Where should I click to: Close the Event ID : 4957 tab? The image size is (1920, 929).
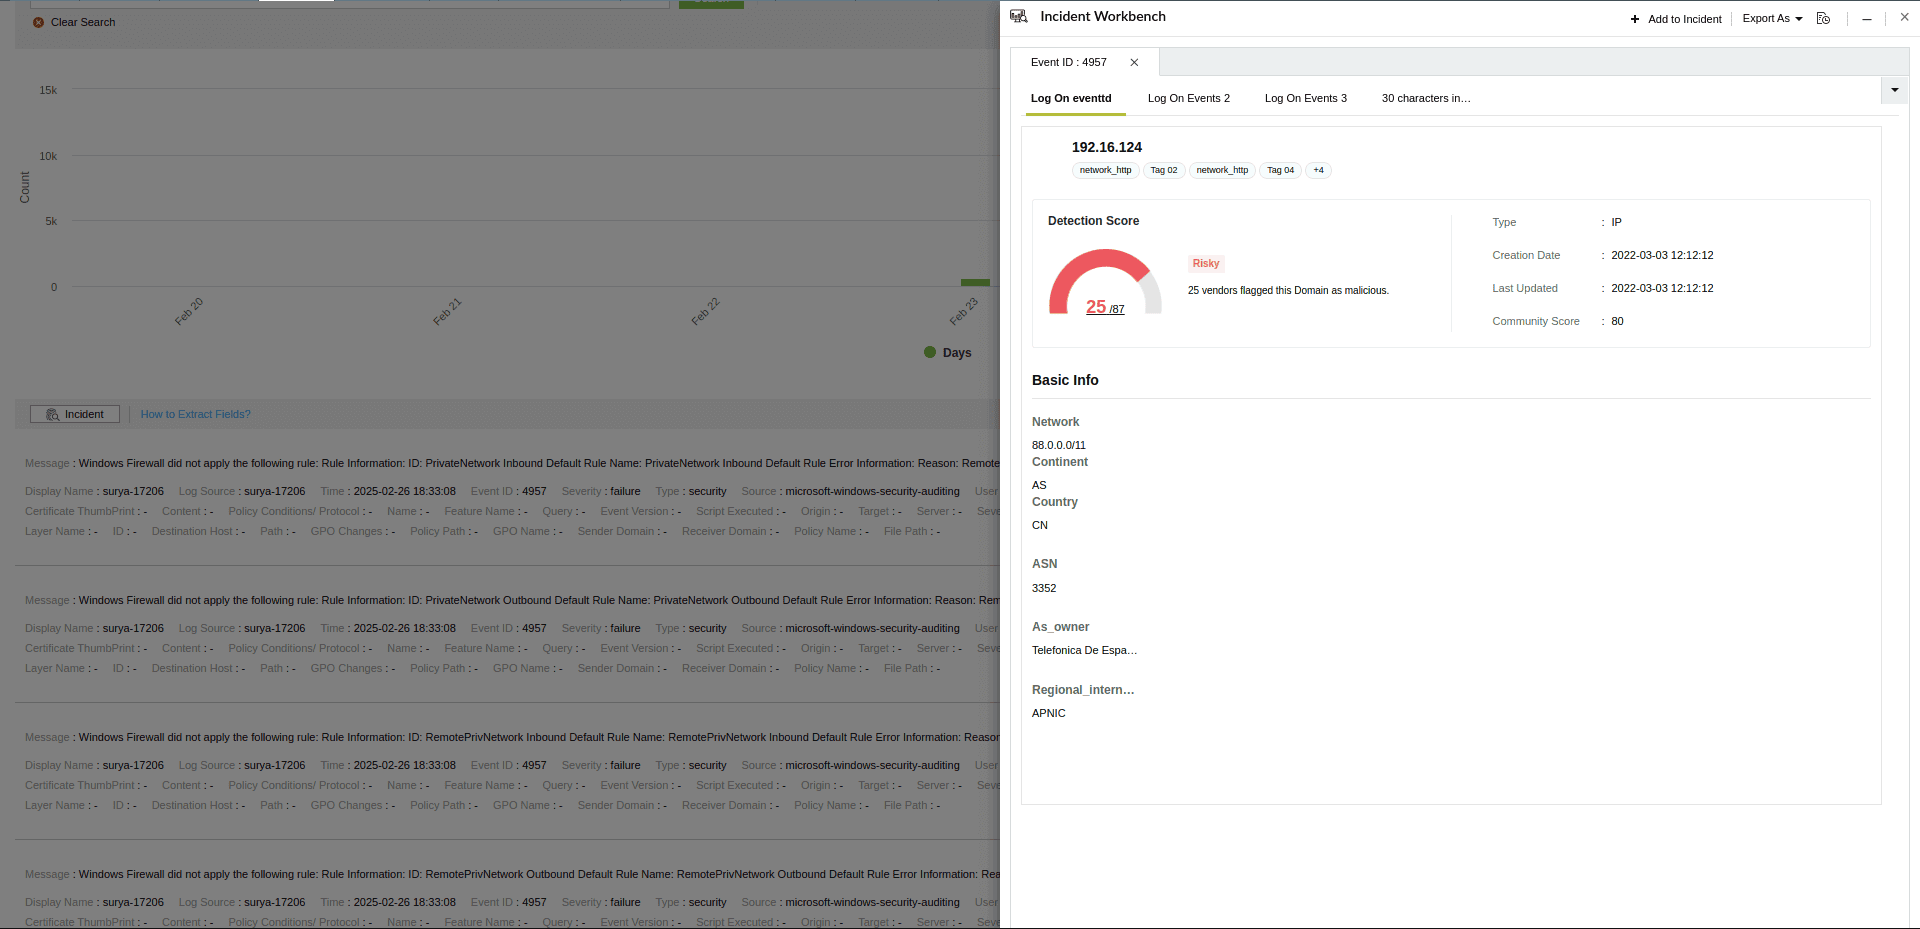pyautogui.click(x=1134, y=62)
